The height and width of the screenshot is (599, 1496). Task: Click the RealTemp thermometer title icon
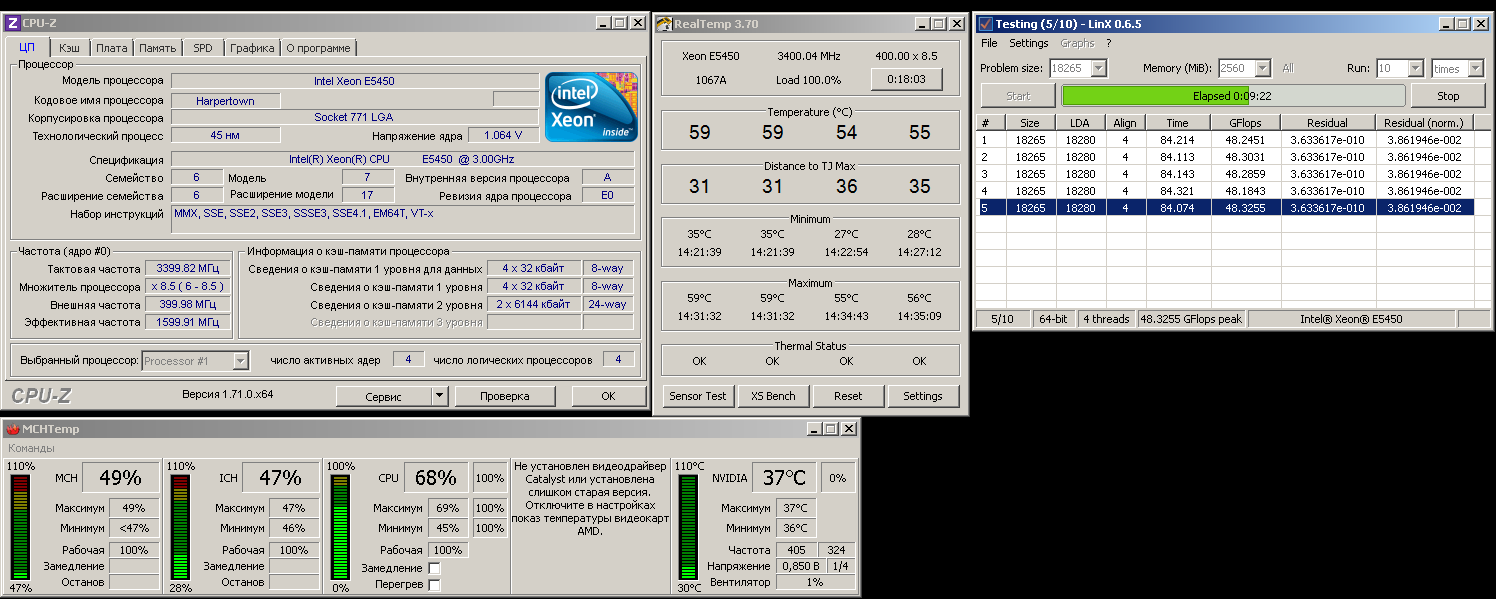click(664, 24)
